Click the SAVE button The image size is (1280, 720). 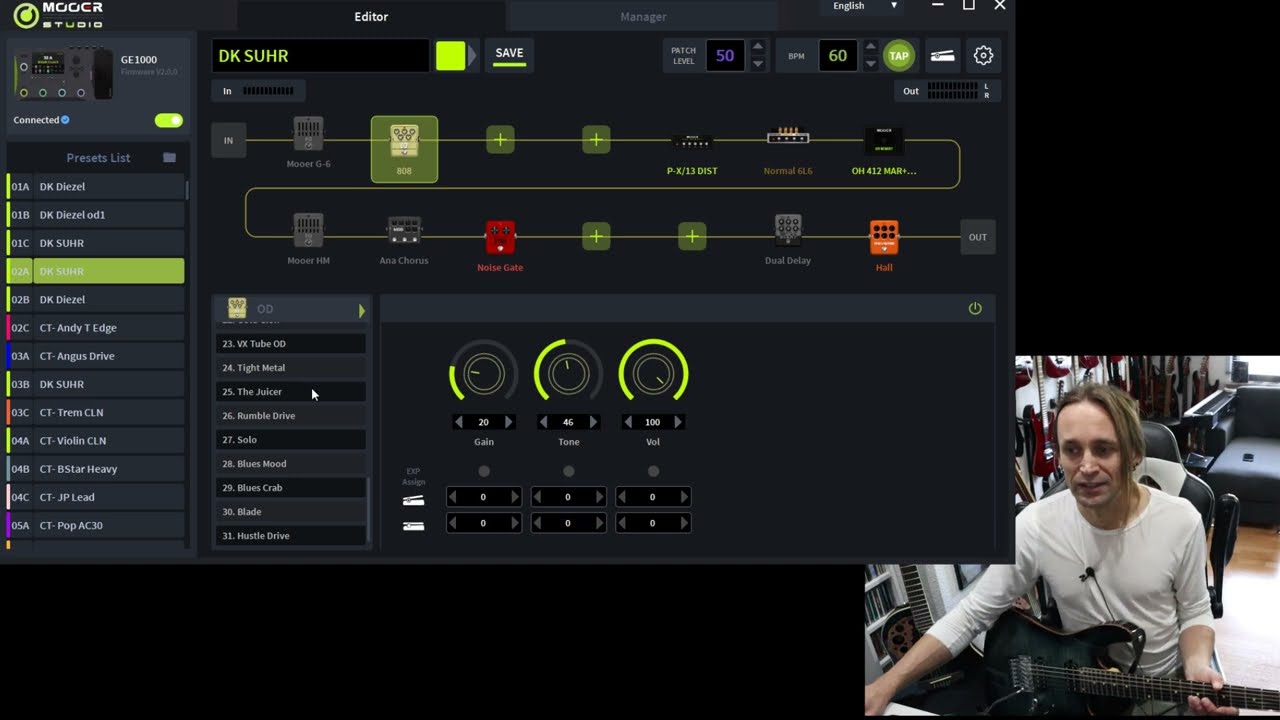(509, 55)
